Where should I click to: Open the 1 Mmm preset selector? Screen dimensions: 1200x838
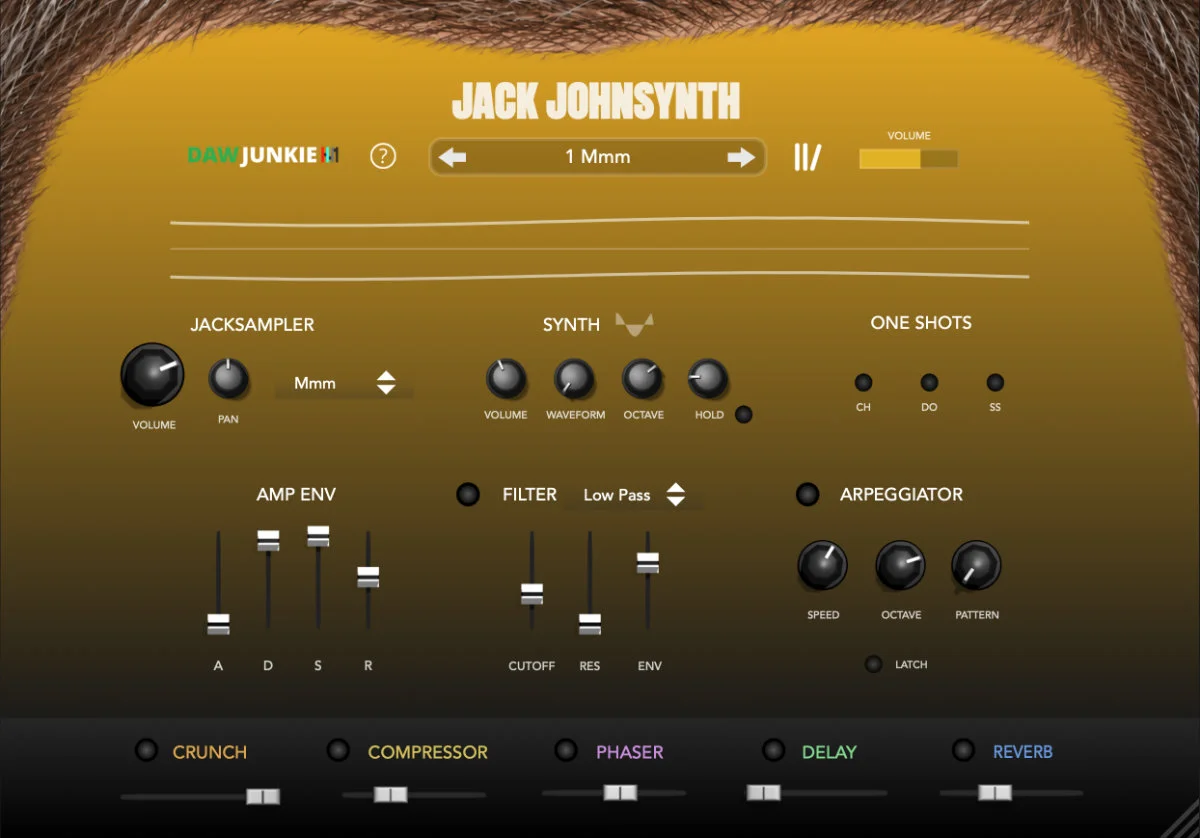pyautogui.click(x=597, y=157)
